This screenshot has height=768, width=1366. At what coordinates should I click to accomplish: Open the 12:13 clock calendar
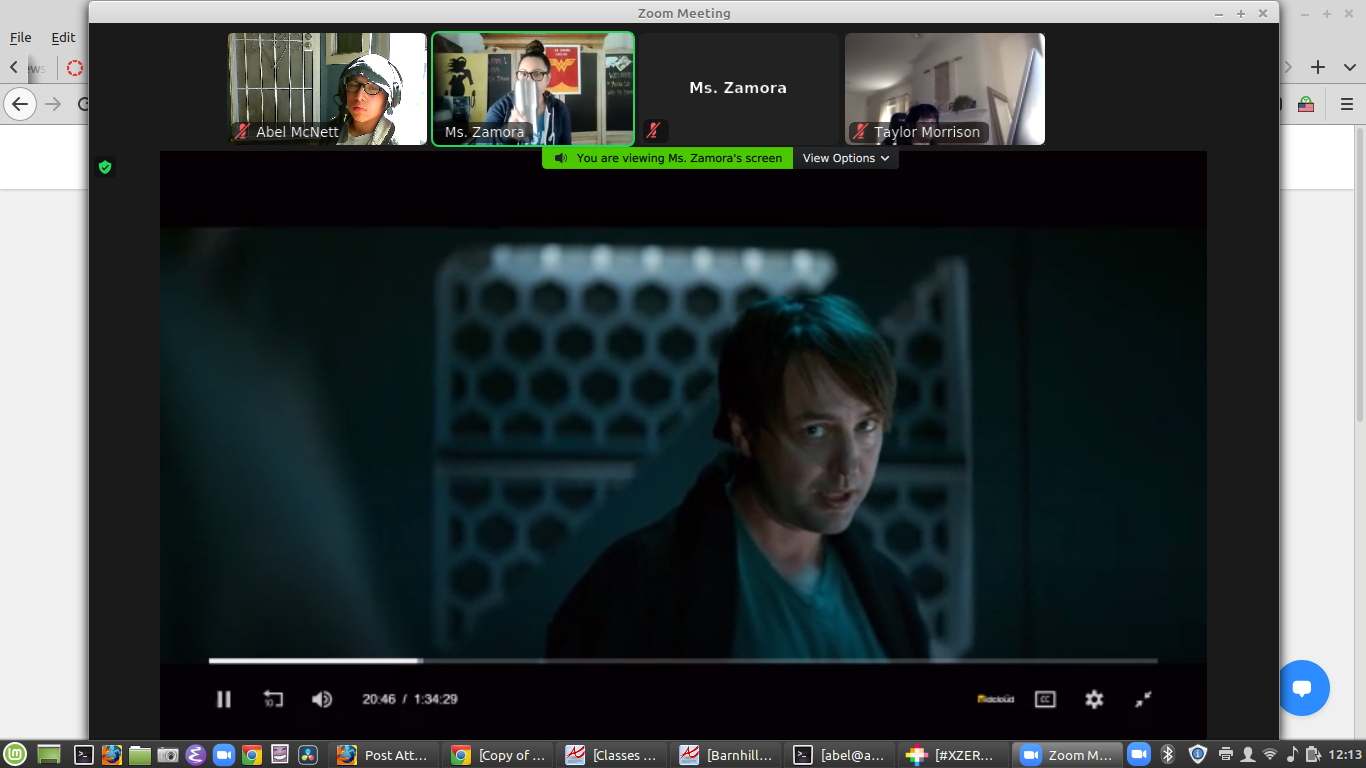pos(1347,755)
